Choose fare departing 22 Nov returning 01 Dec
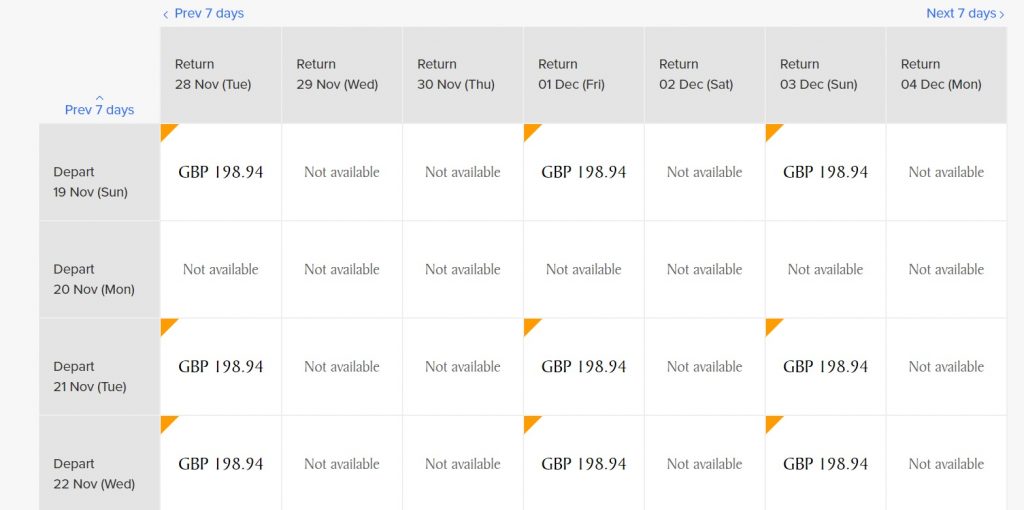Screen dimensions: 1024x510 (584, 463)
